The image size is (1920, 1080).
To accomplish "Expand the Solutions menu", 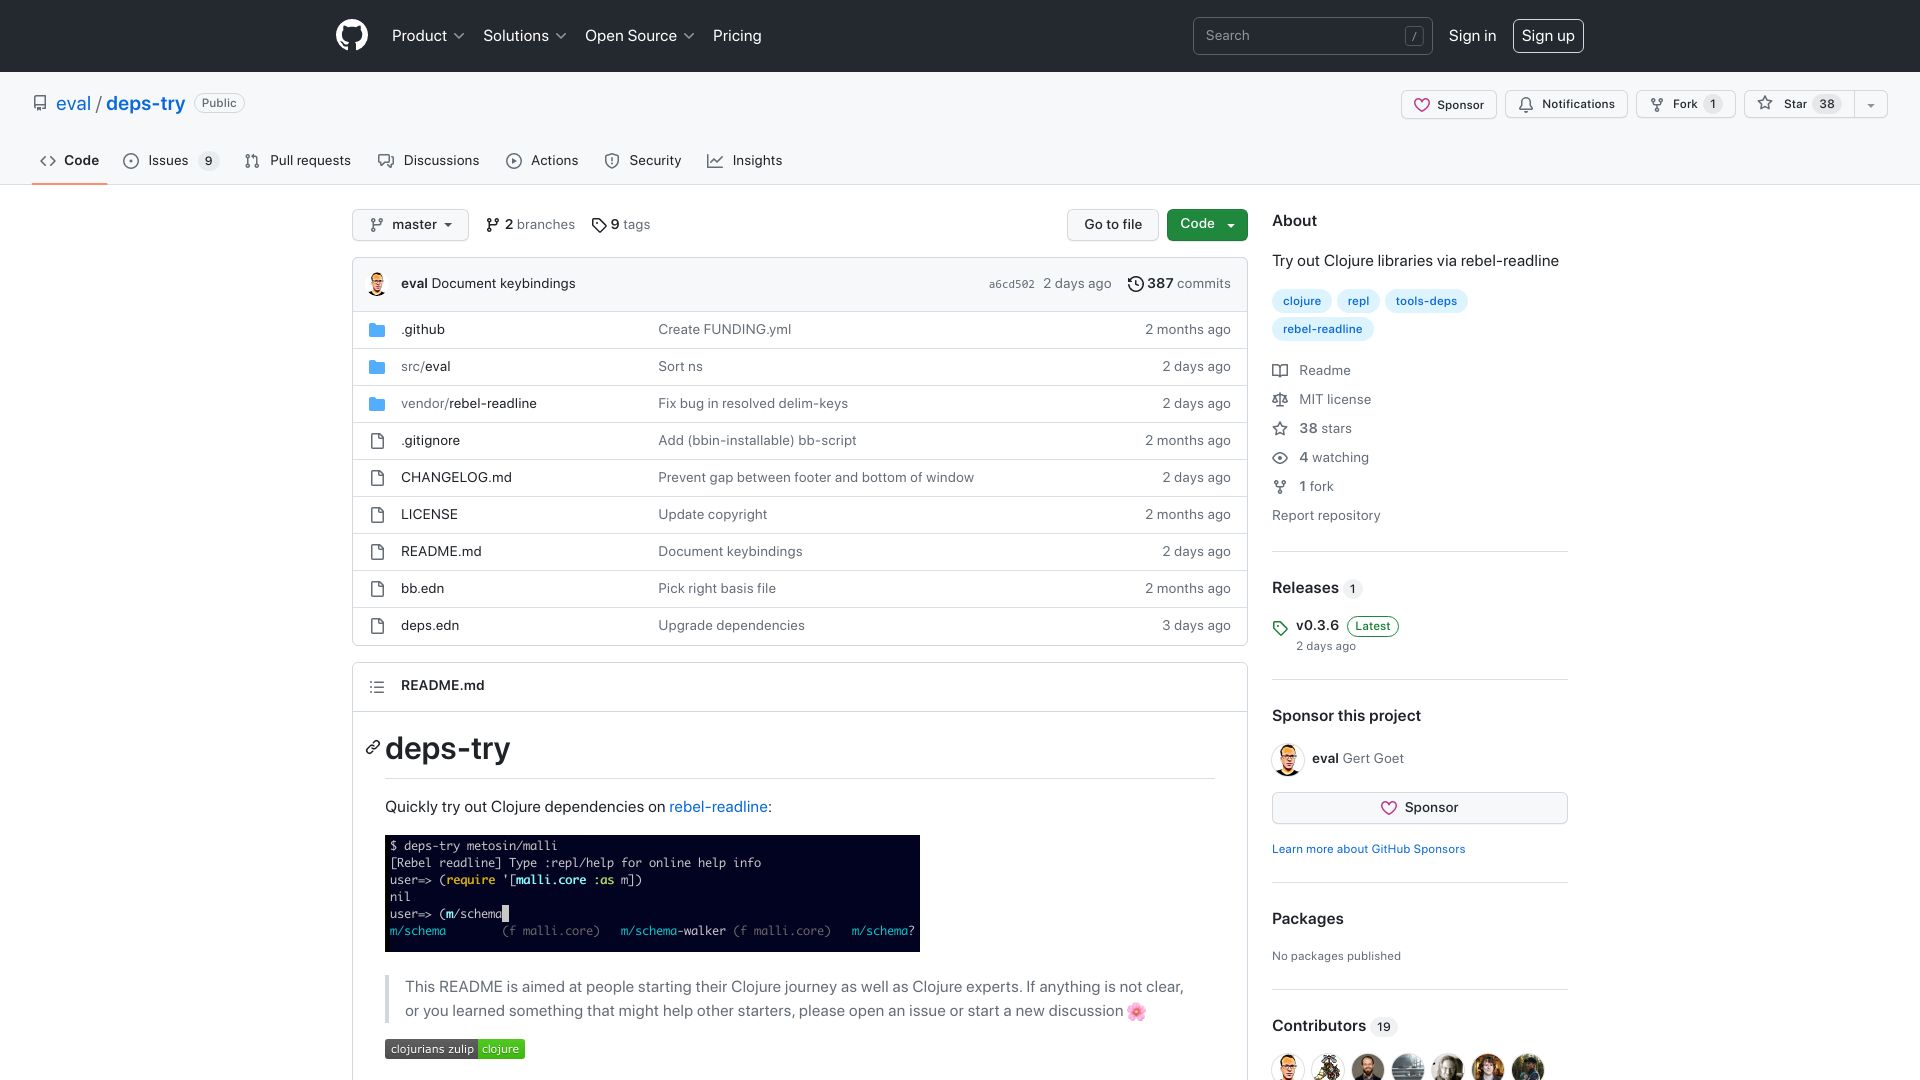I will pyautogui.click(x=525, y=36).
